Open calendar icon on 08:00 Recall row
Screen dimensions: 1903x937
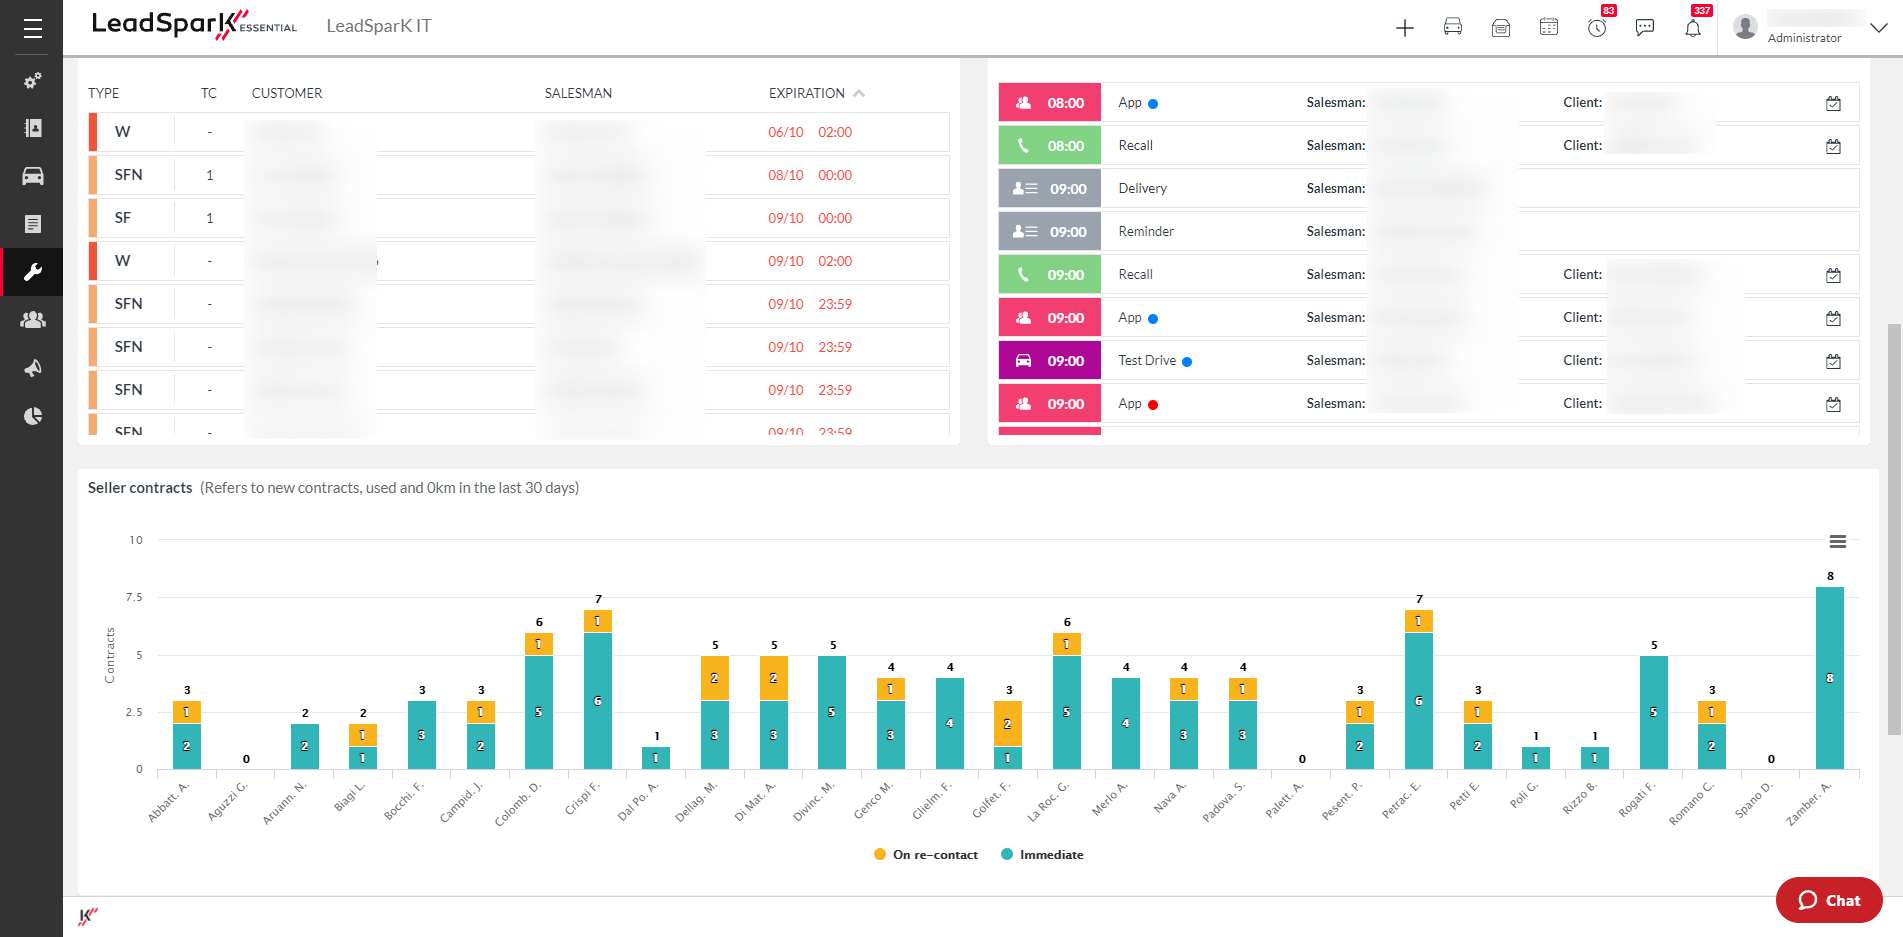pos(1832,147)
